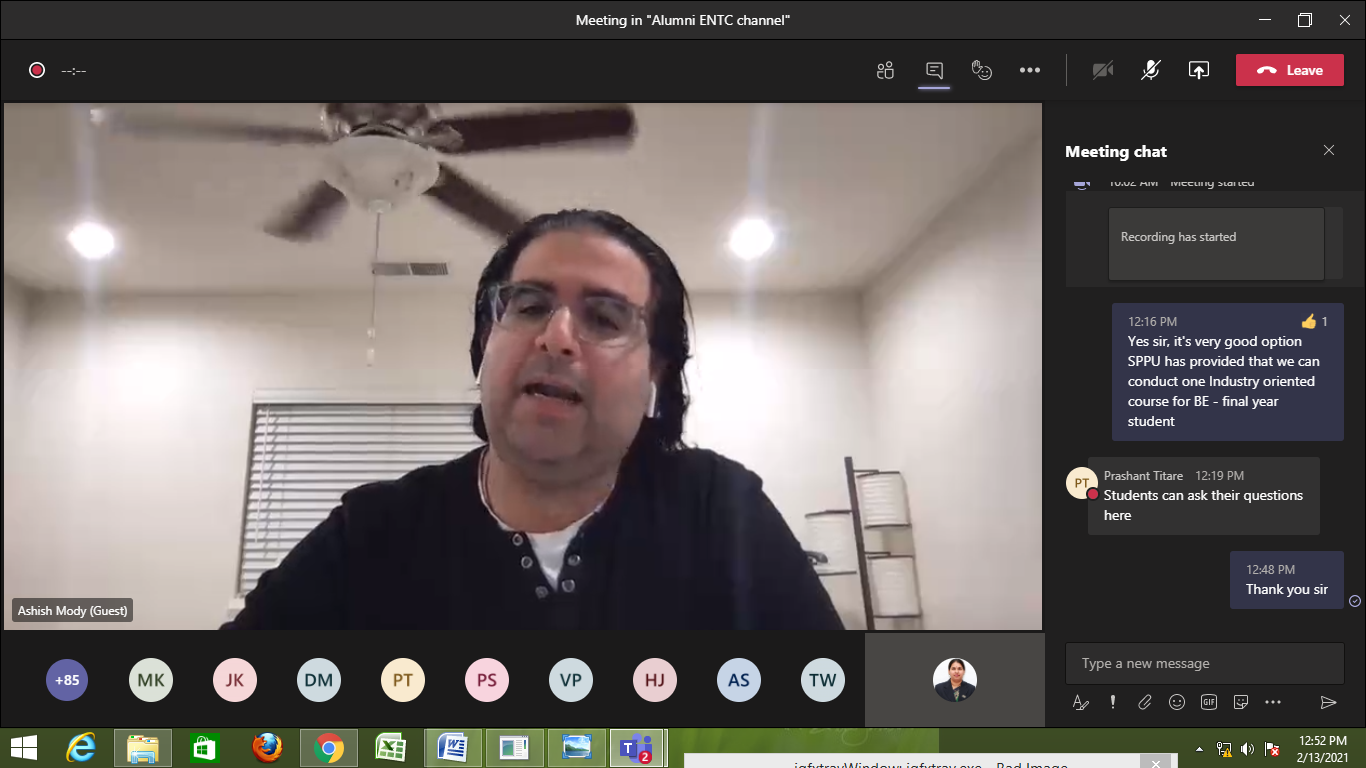
Task: Close the Meeting chat panel
Action: 1329,150
